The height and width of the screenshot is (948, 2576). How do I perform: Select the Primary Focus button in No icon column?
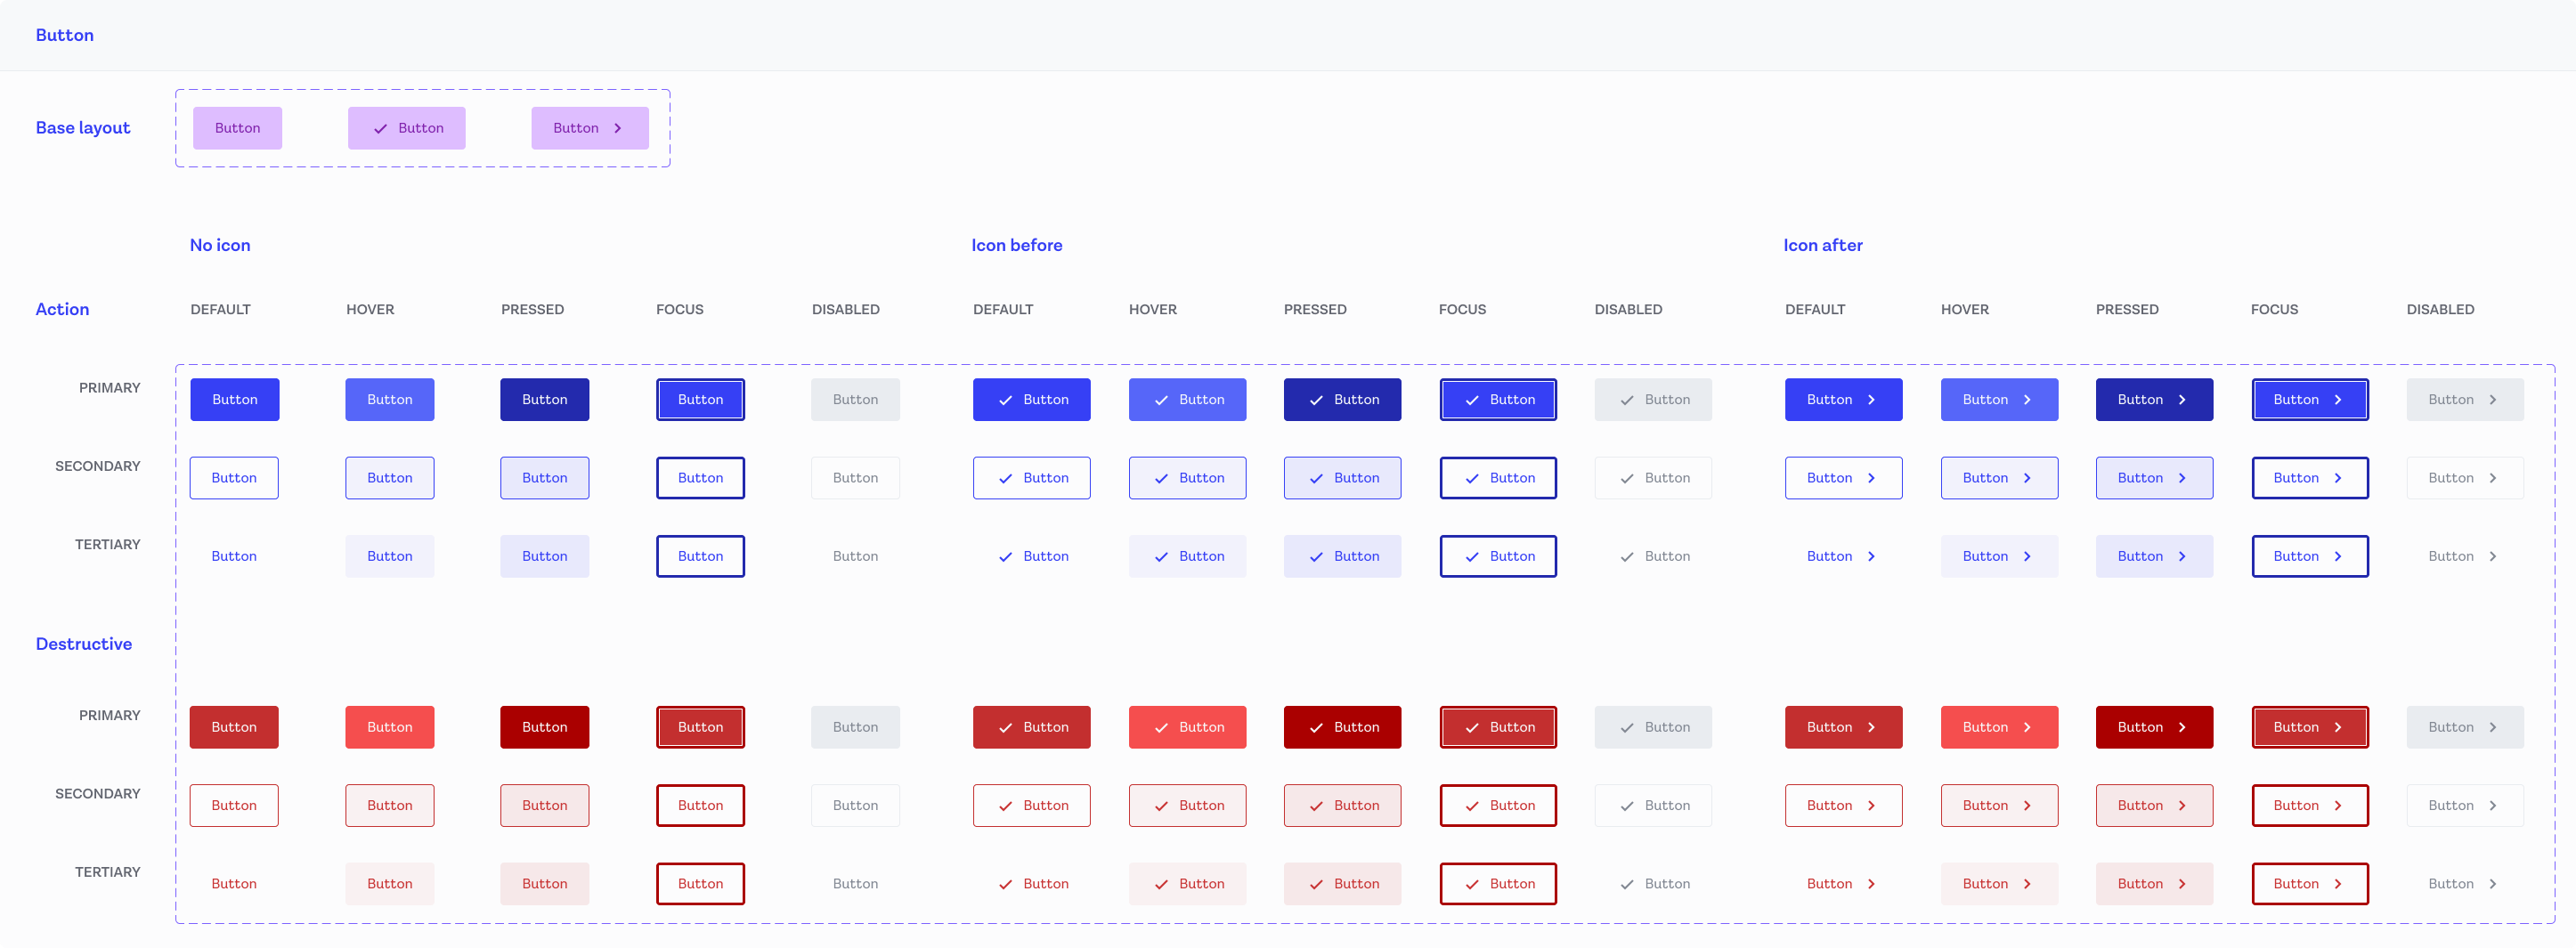[x=700, y=399]
